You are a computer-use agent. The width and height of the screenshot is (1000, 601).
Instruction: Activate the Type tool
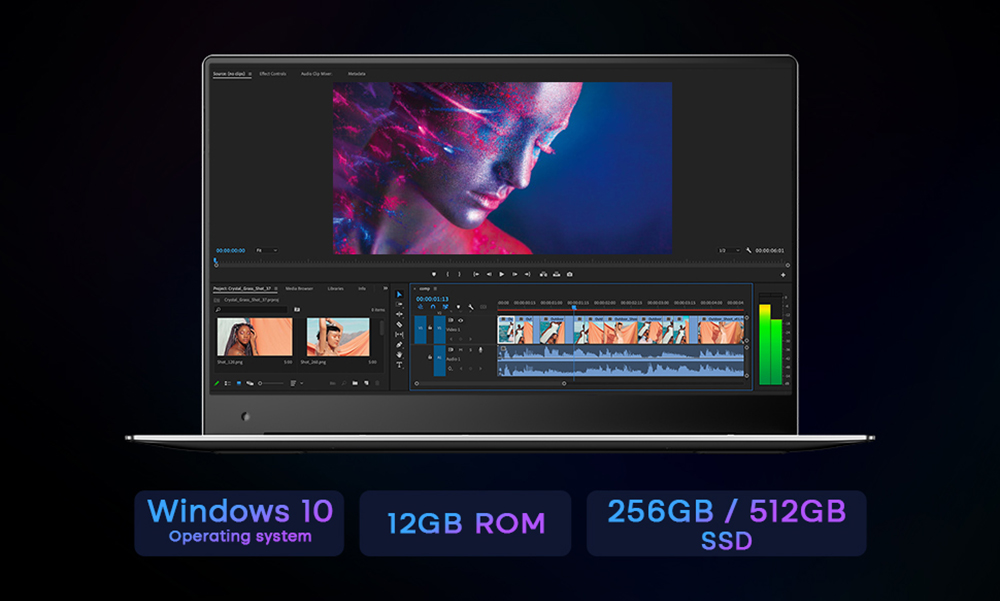399,364
